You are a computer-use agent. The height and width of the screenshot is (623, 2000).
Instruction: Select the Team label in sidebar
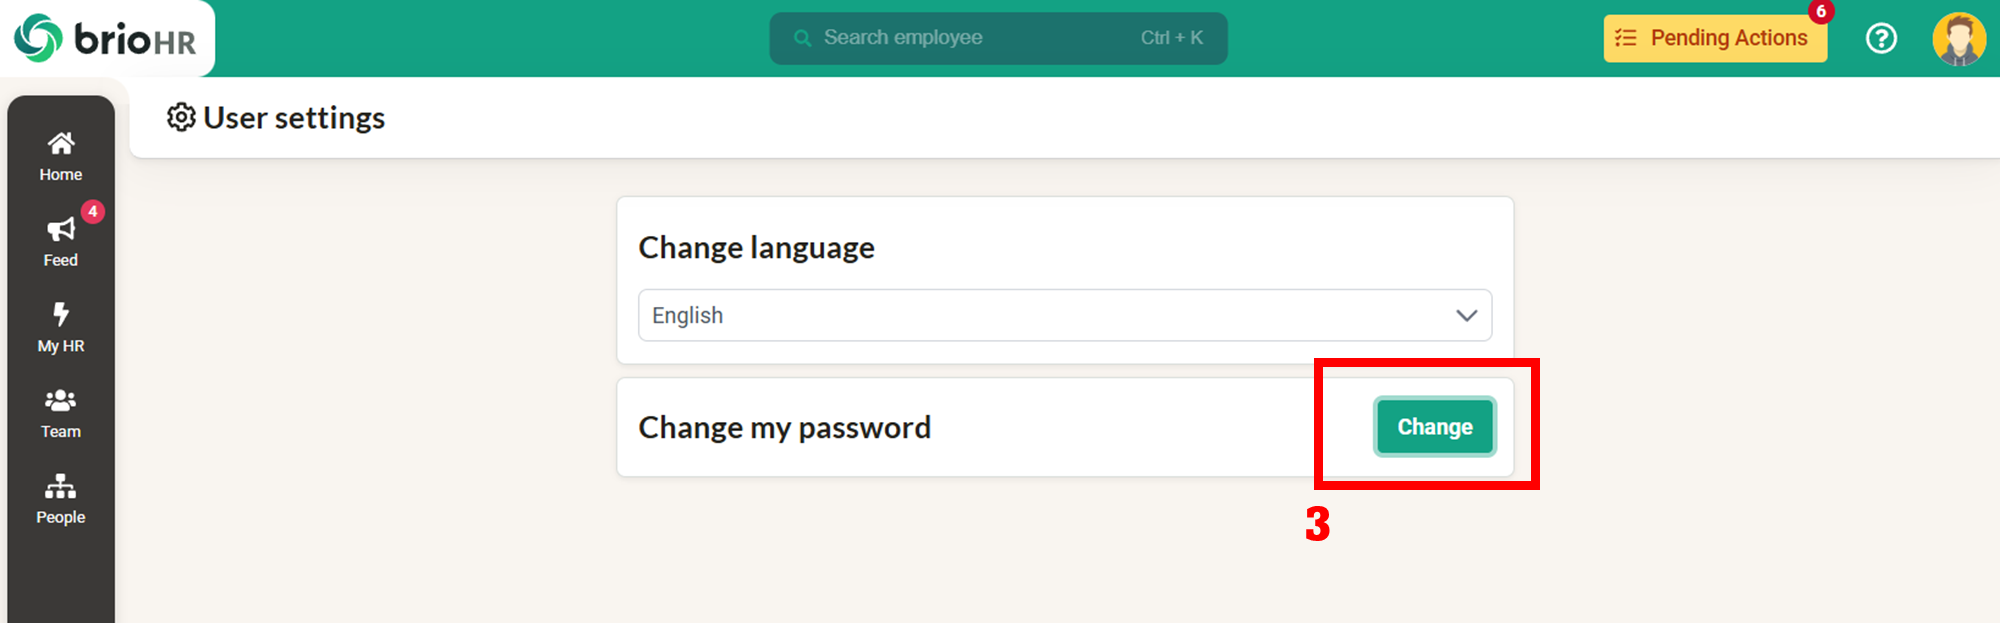tap(61, 431)
